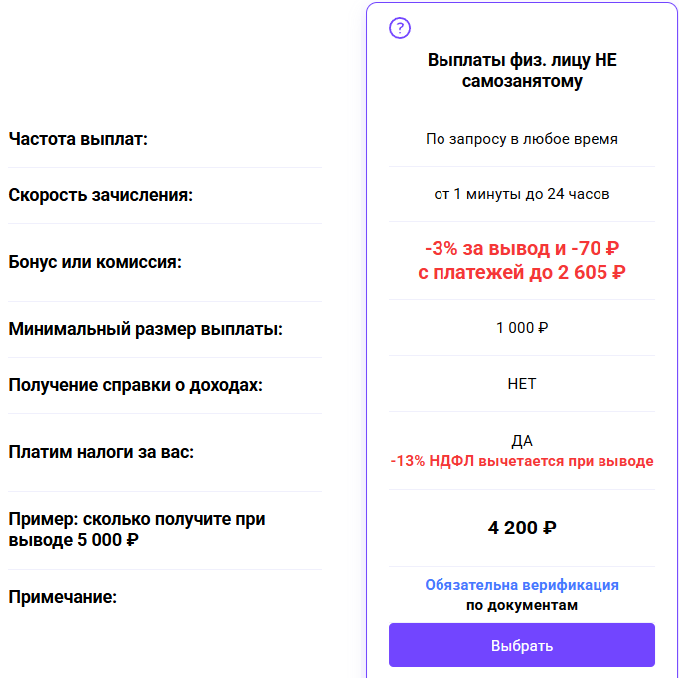Image resolution: width=679 pixels, height=678 pixels.
Task: Click the По запросу в любое время value
Action: click(521, 139)
